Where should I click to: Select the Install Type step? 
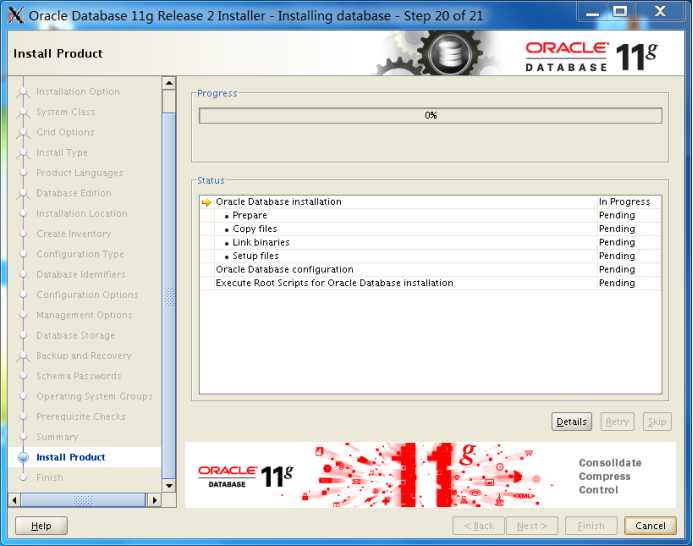pos(62,153)
